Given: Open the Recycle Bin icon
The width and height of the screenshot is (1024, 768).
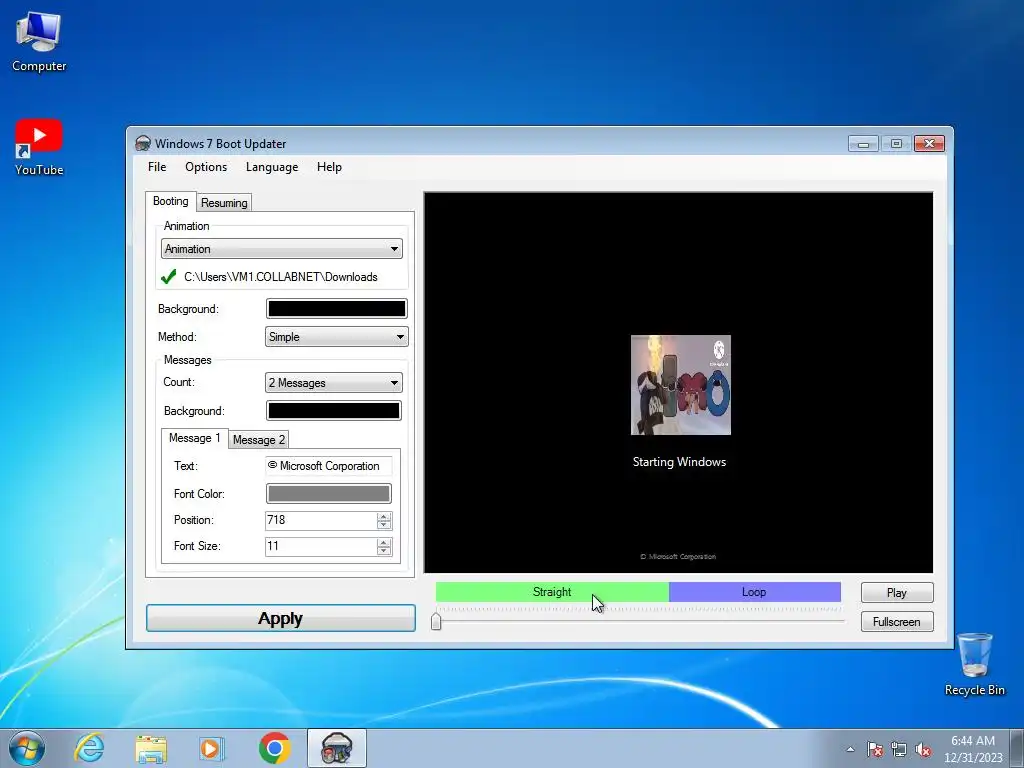Looking at the screenshot, I should 974,664.
